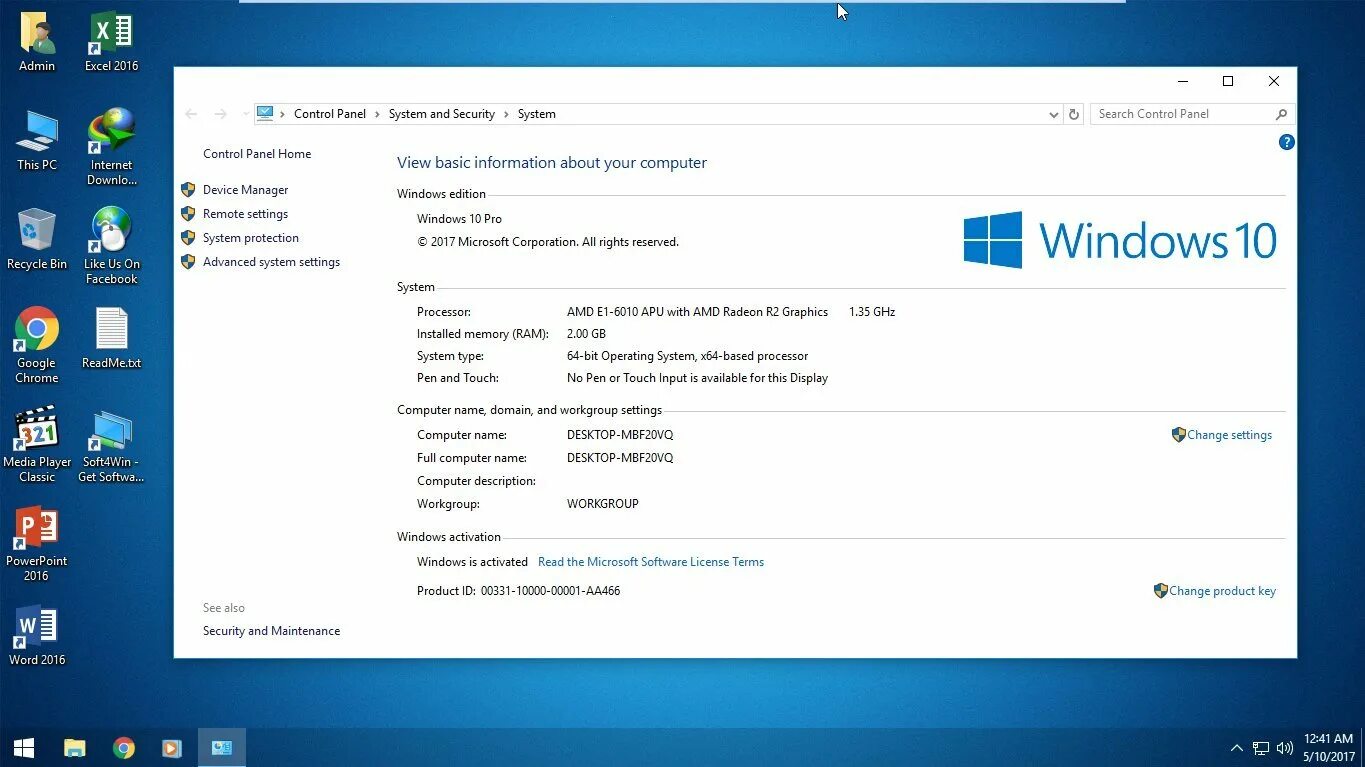This screenshot has height=767, width=1365.
Task: Click the AMD E1-6010 APU processor value
Action: (697, 312)
